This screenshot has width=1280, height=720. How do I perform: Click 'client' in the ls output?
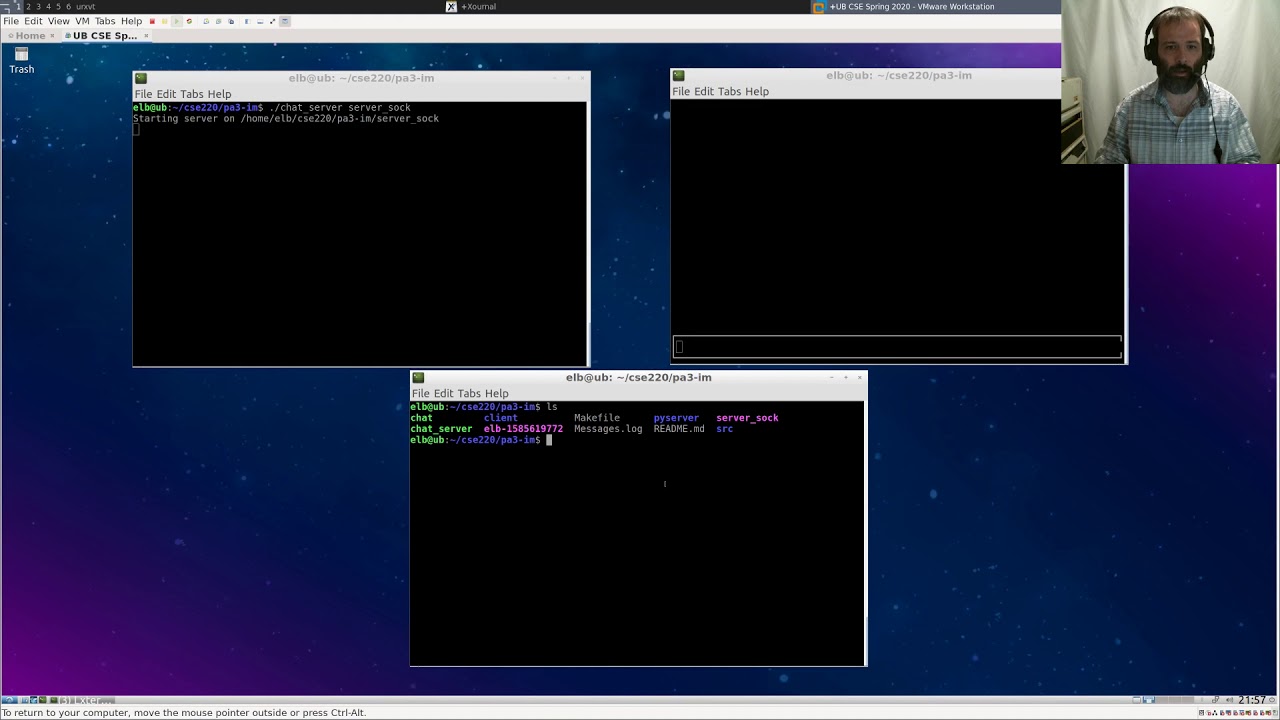[x=501, y=418]
